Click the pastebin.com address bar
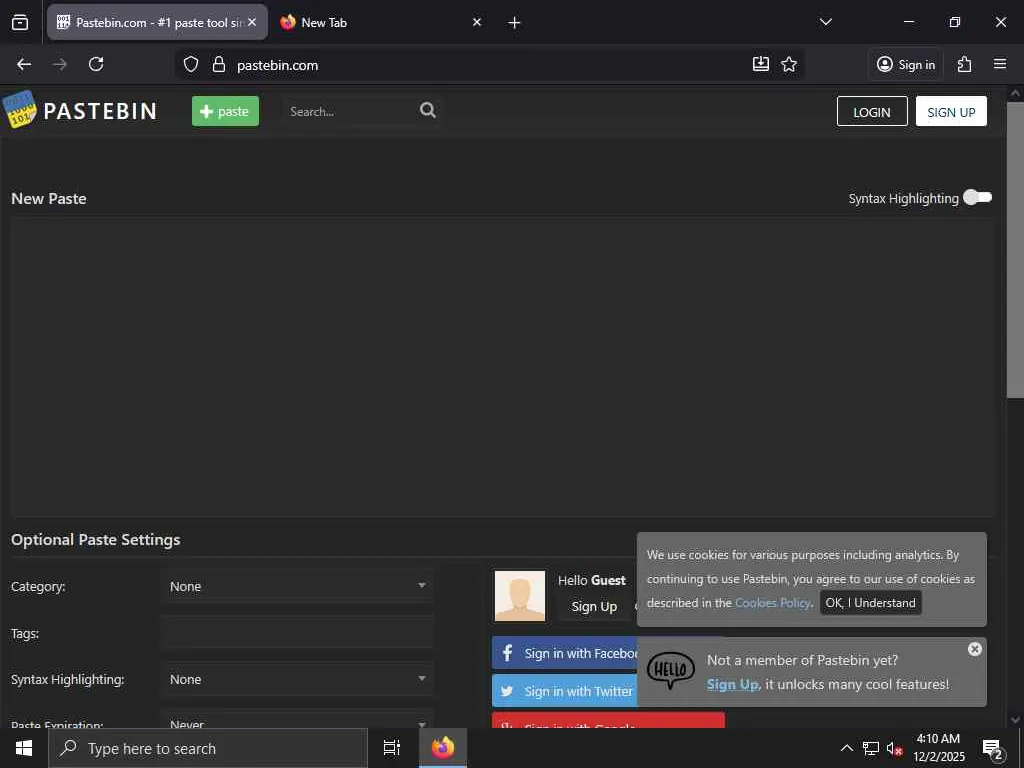 tap(490, 65)
